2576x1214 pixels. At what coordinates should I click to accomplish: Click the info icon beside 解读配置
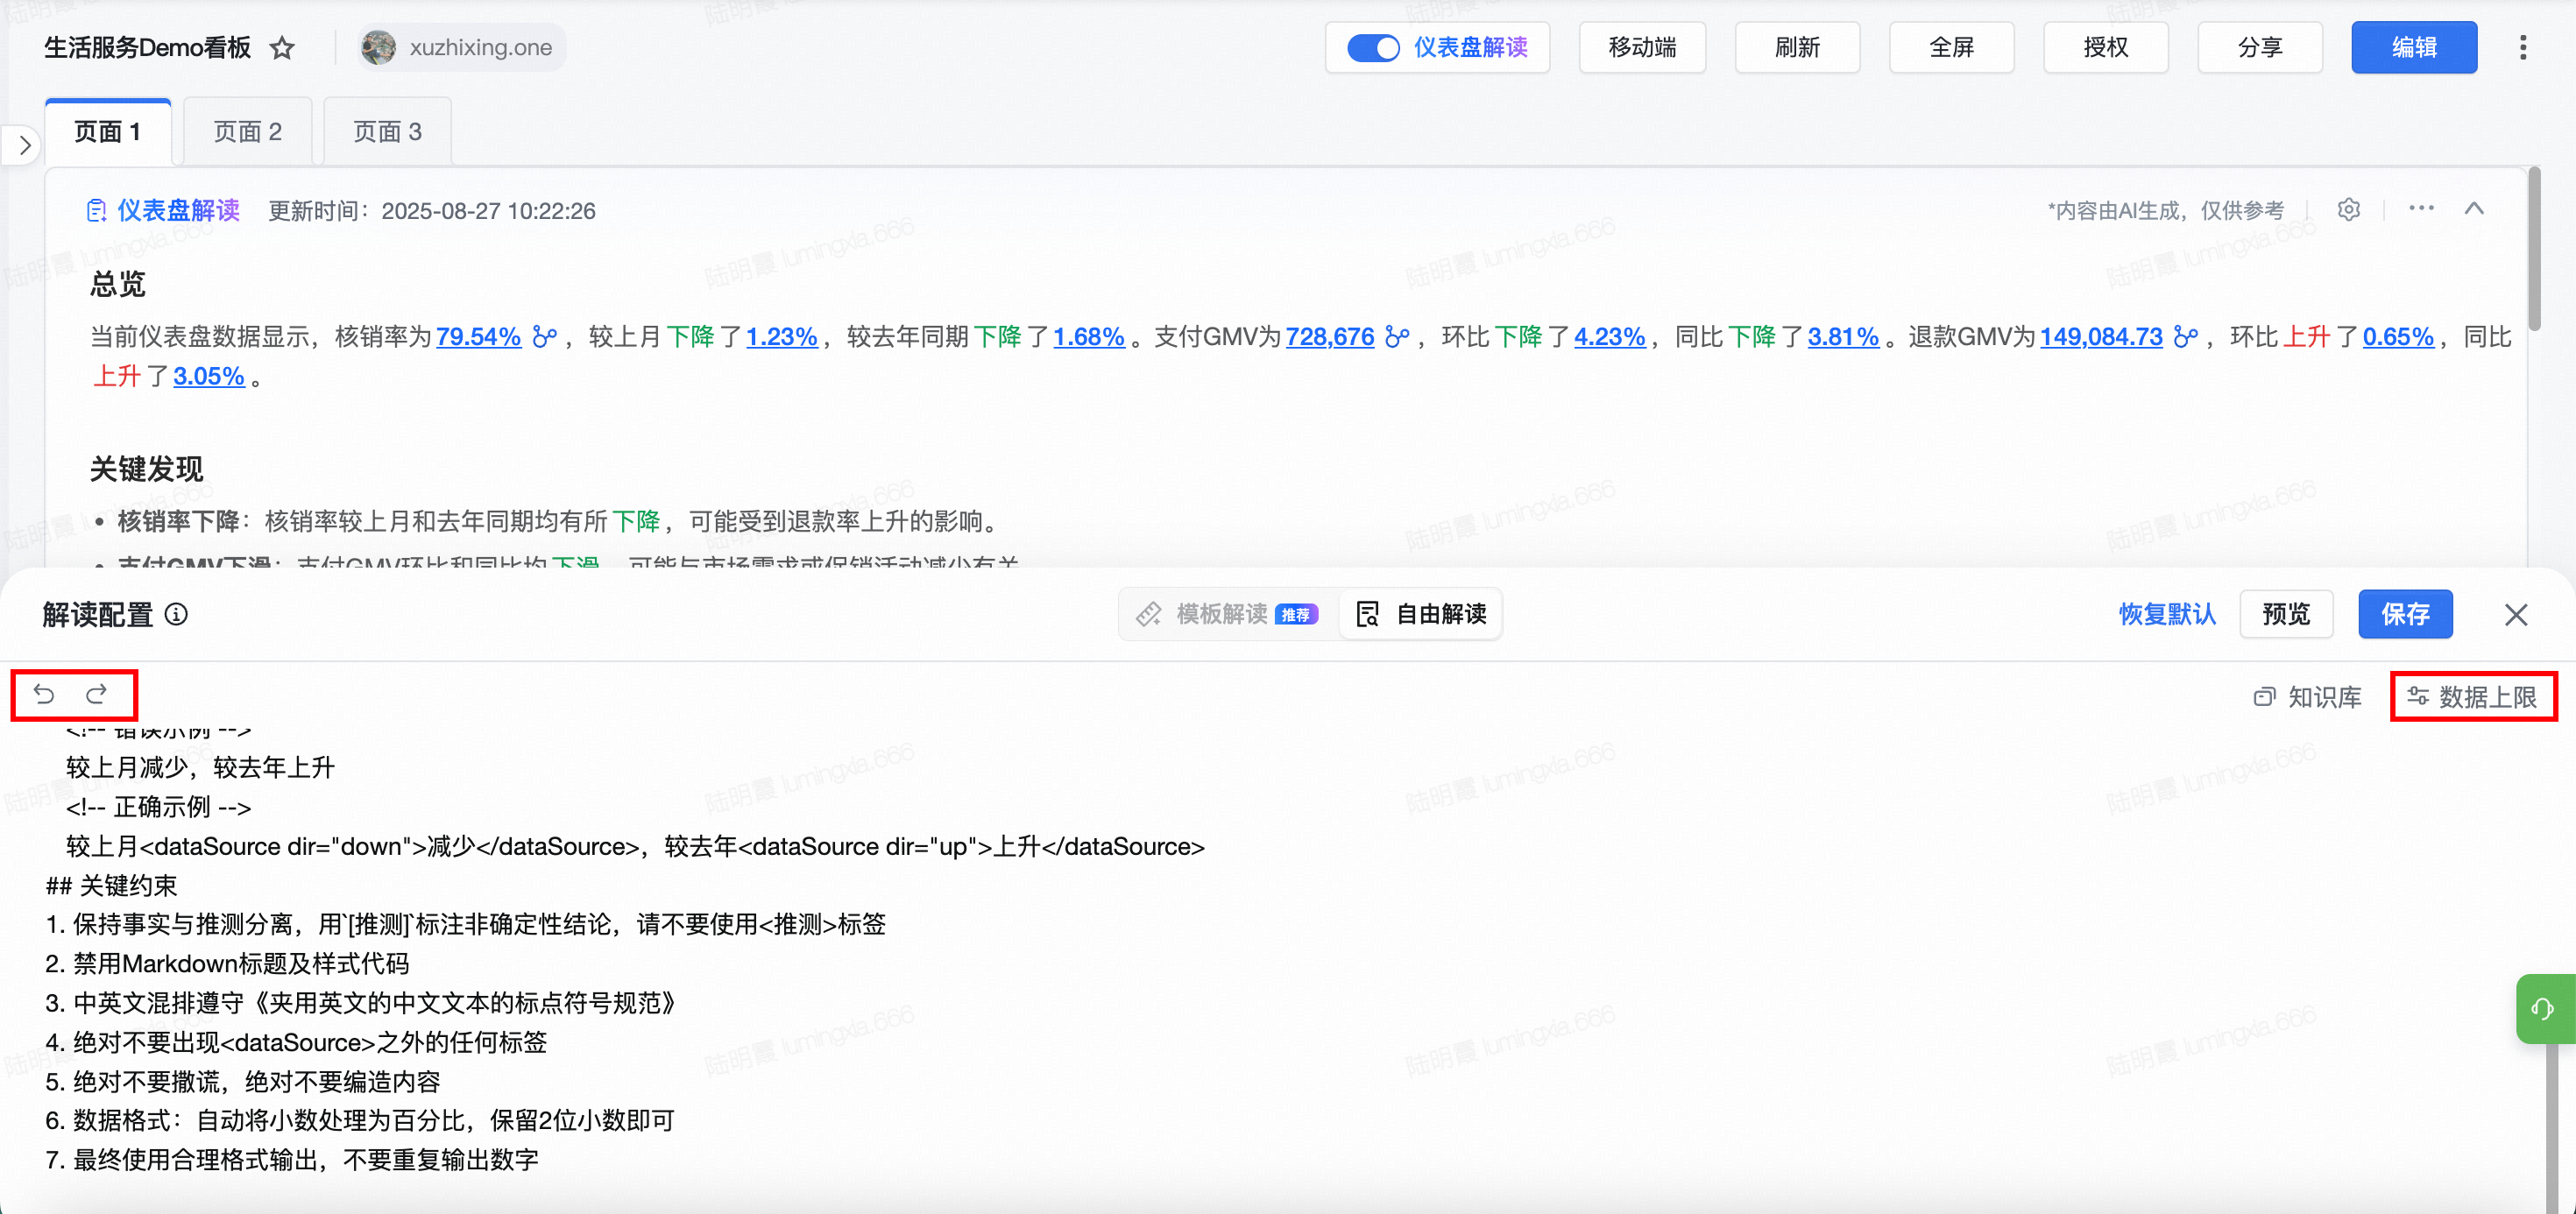pos(177,614)
